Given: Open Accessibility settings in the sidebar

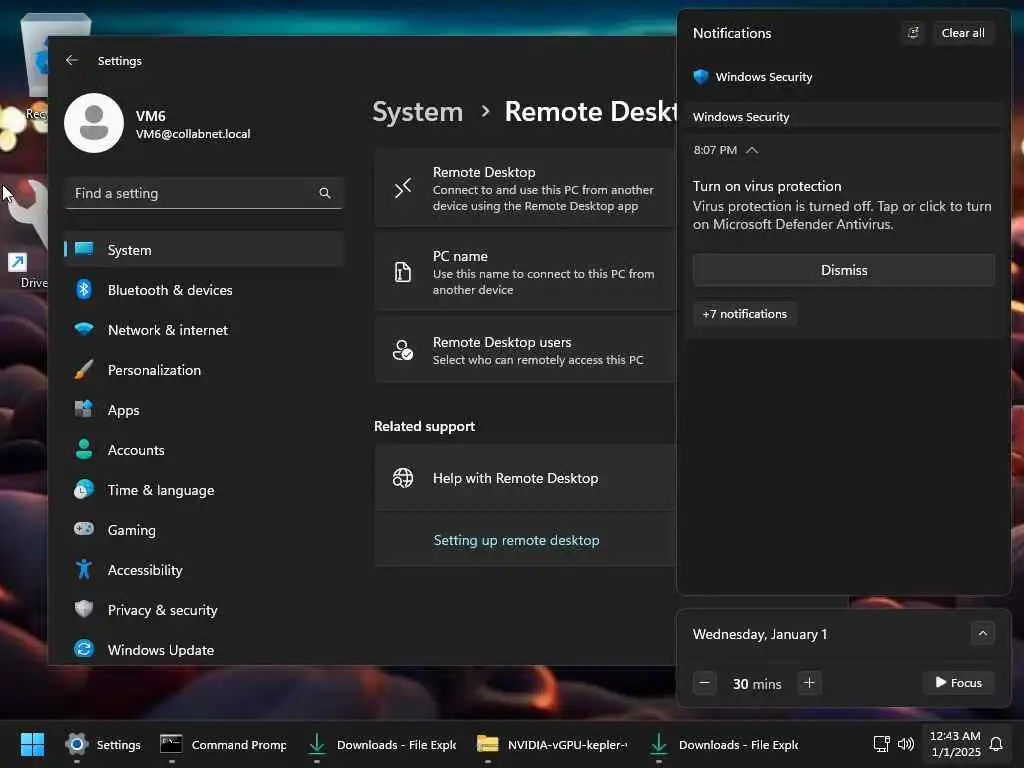Looking at the screenshot, I should (204, 570).
